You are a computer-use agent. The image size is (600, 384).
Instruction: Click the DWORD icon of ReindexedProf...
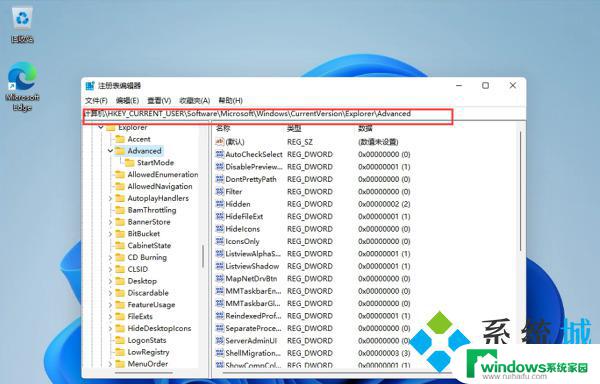point(220,316)
